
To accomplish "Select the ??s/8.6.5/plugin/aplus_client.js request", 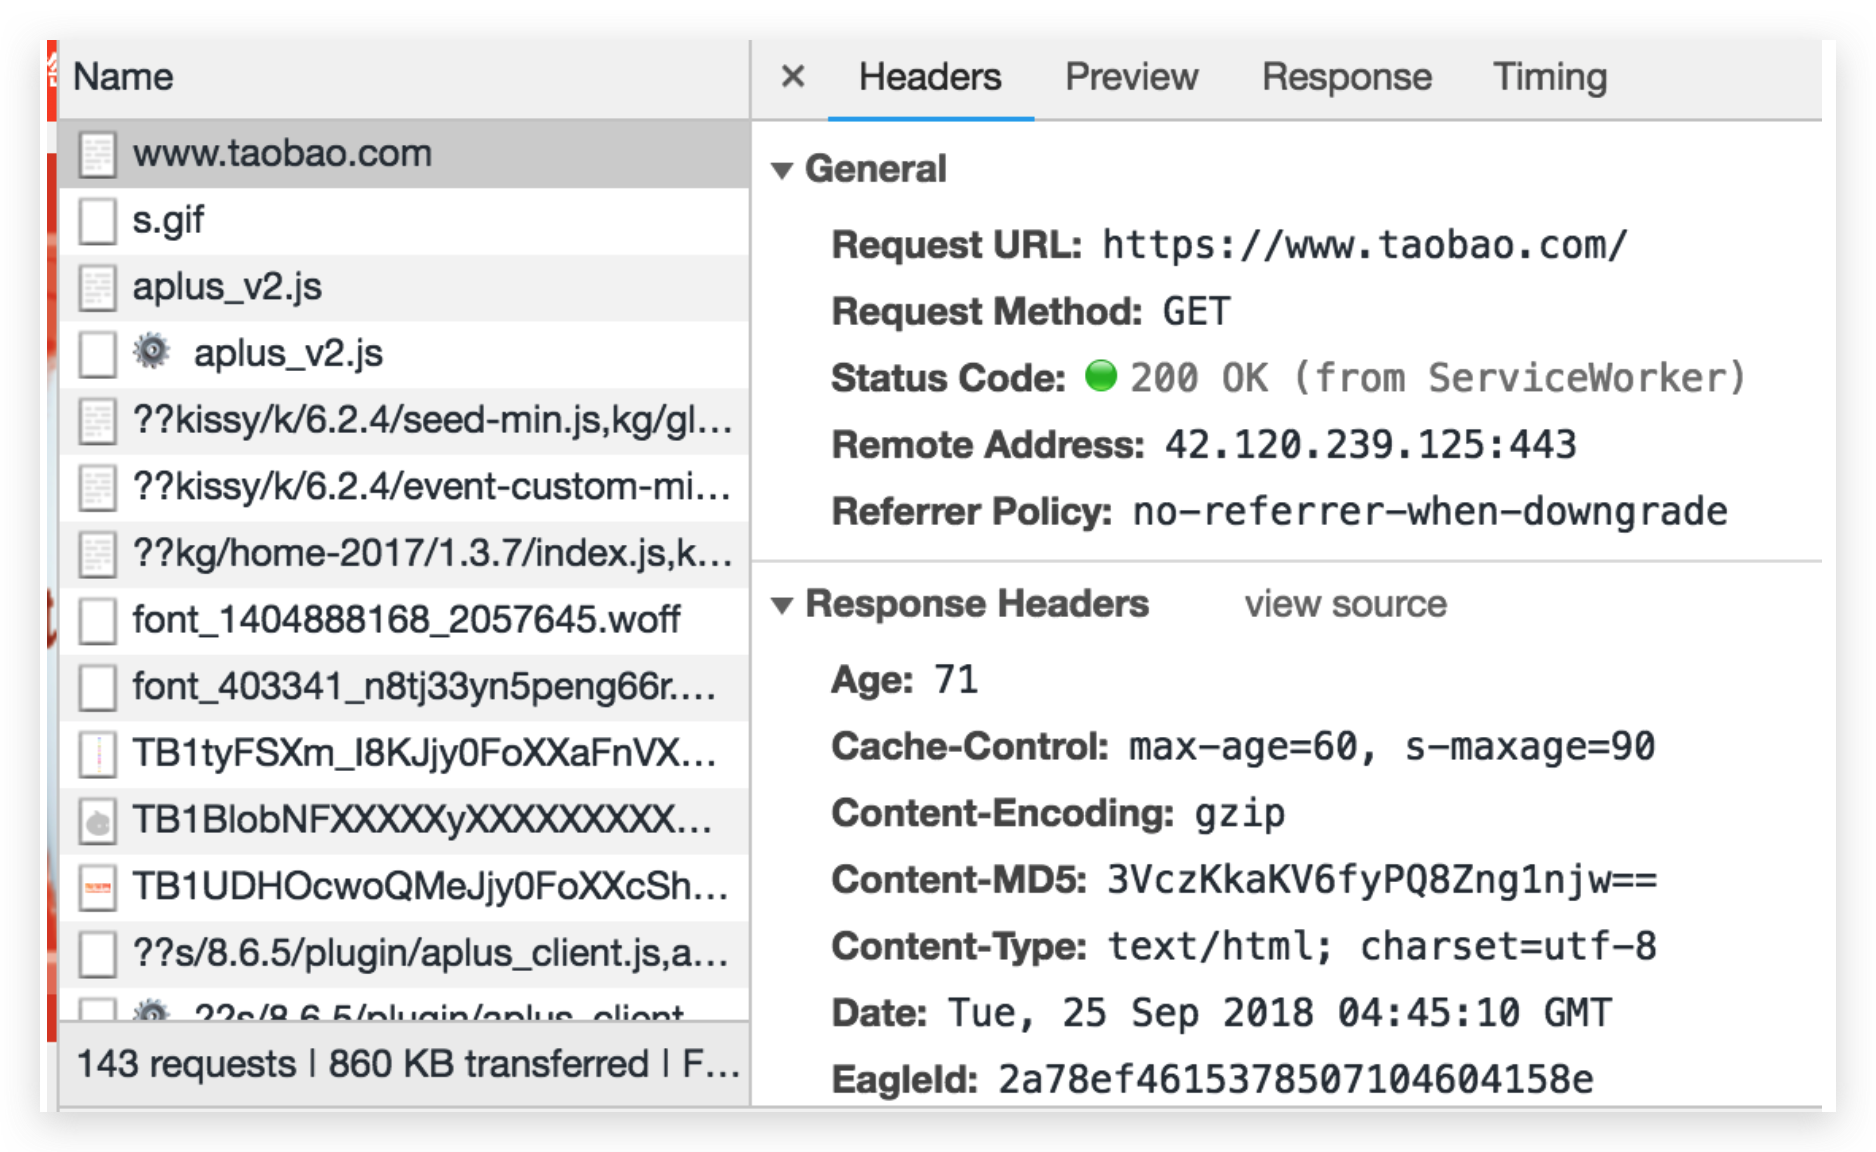I will [x=404, y=954].
